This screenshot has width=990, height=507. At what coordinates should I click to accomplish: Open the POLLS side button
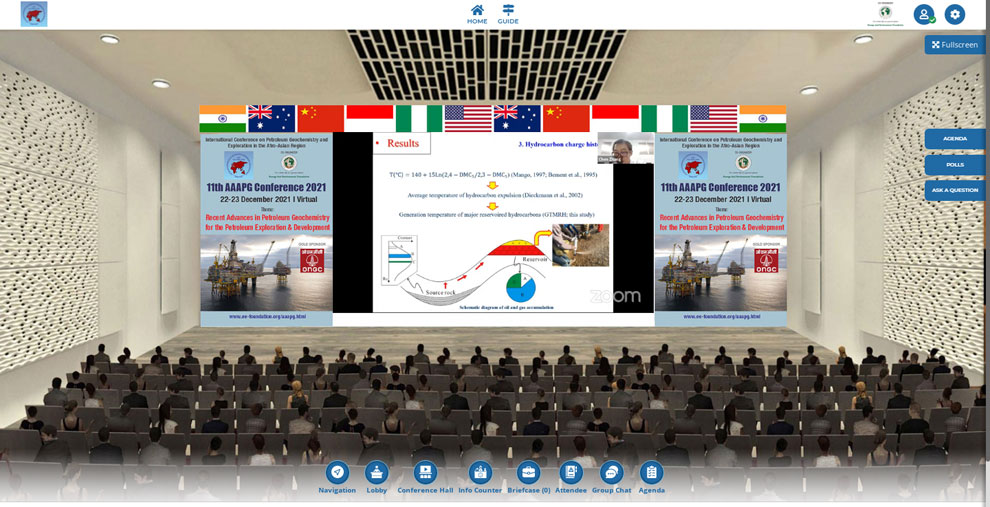coord(955,165)
